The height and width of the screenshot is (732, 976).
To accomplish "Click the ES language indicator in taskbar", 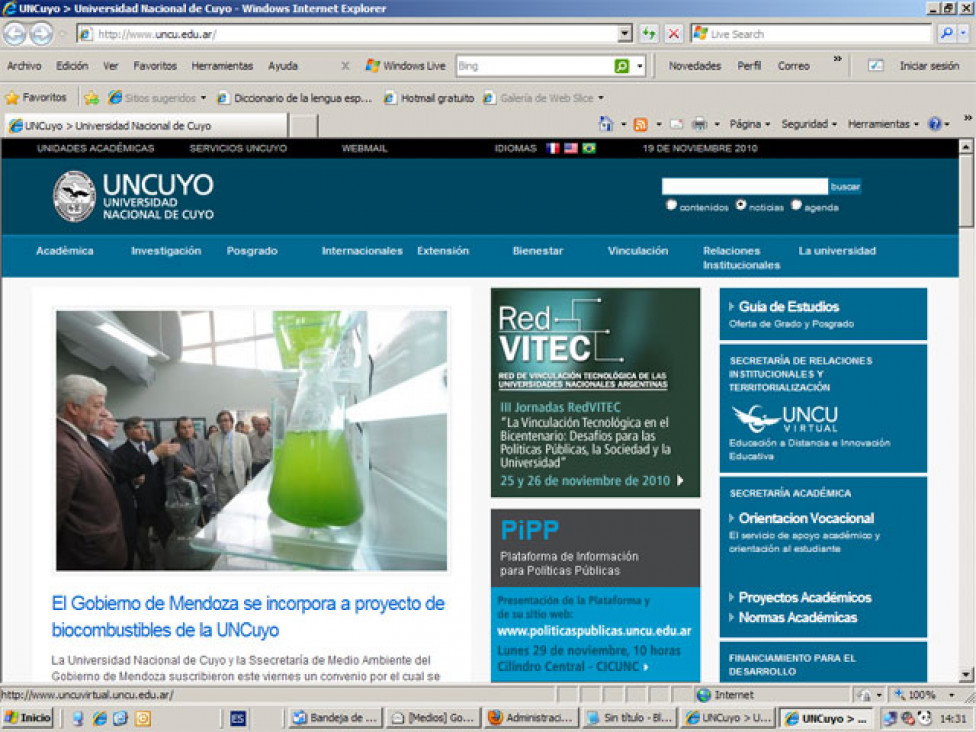I will [238, 718].
